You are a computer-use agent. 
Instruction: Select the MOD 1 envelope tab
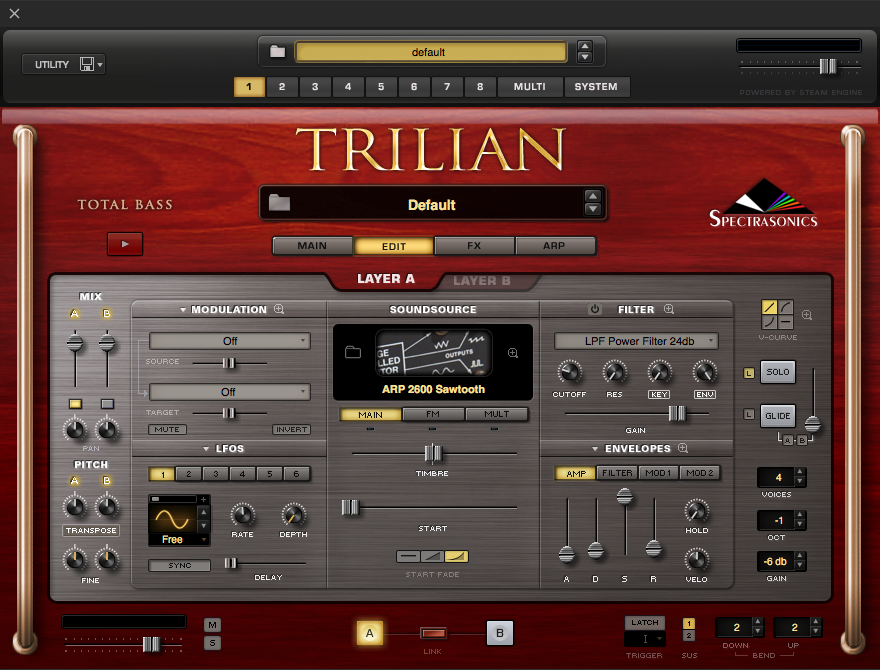658,473
